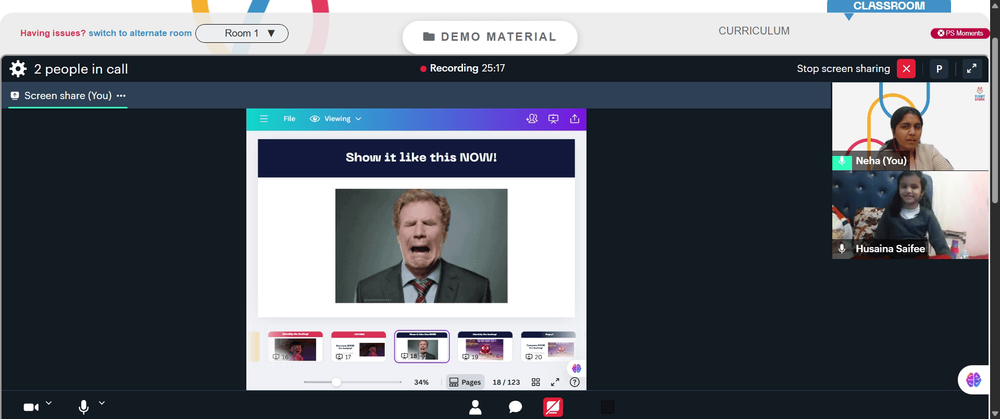Expand call to fullscreen arrows

pos(971,69)
